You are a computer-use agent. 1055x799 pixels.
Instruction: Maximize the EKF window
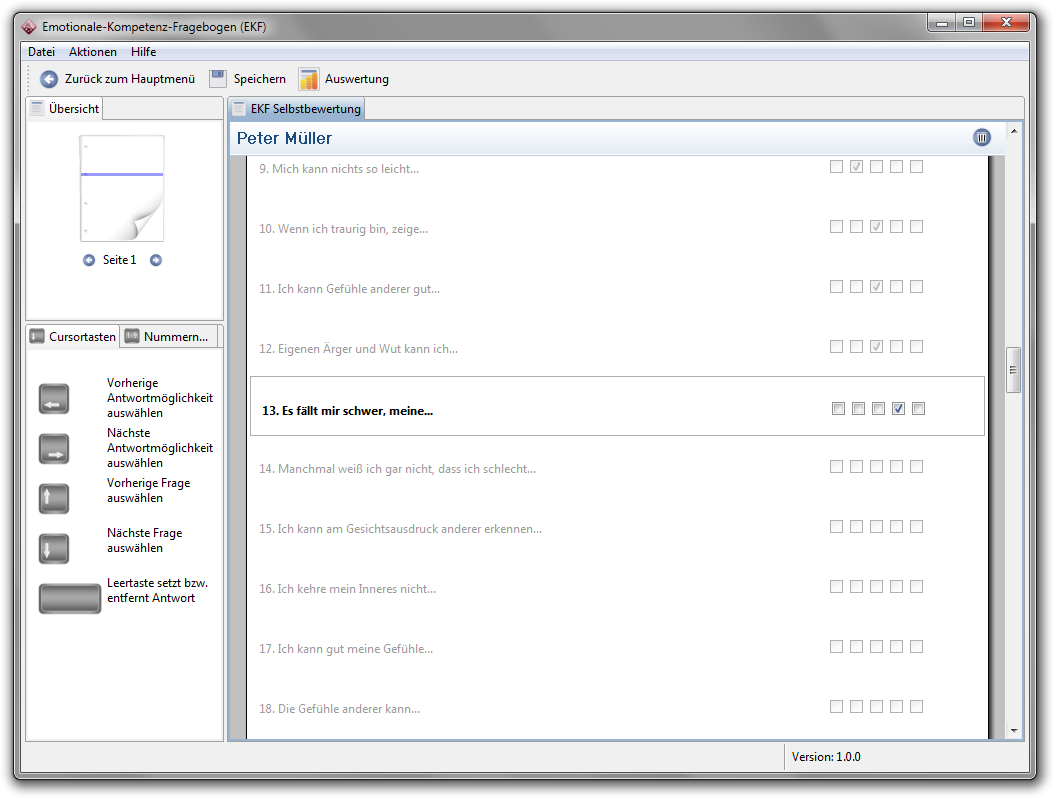pos(969,22)
